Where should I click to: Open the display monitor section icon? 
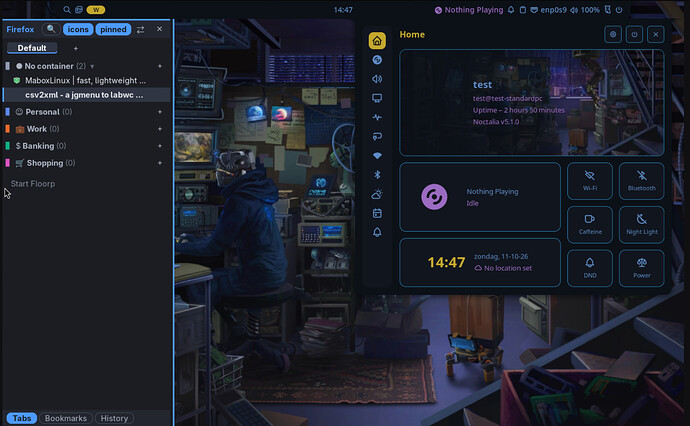tap(377, 98)
